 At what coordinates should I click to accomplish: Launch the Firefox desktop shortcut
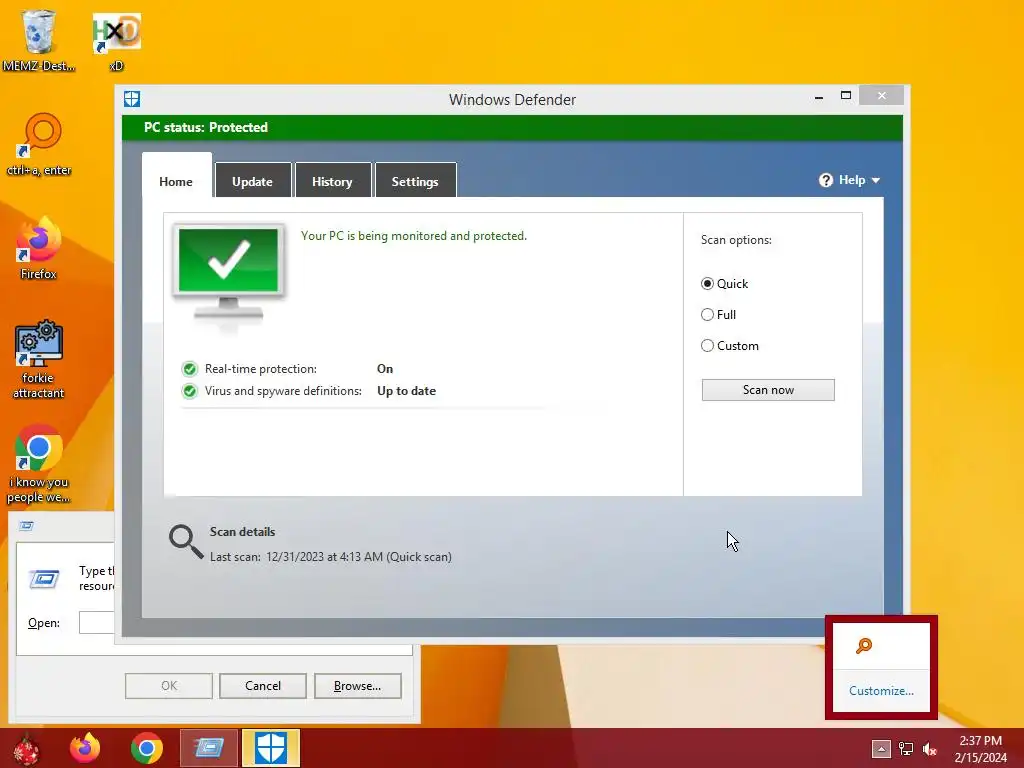[39, 248]
